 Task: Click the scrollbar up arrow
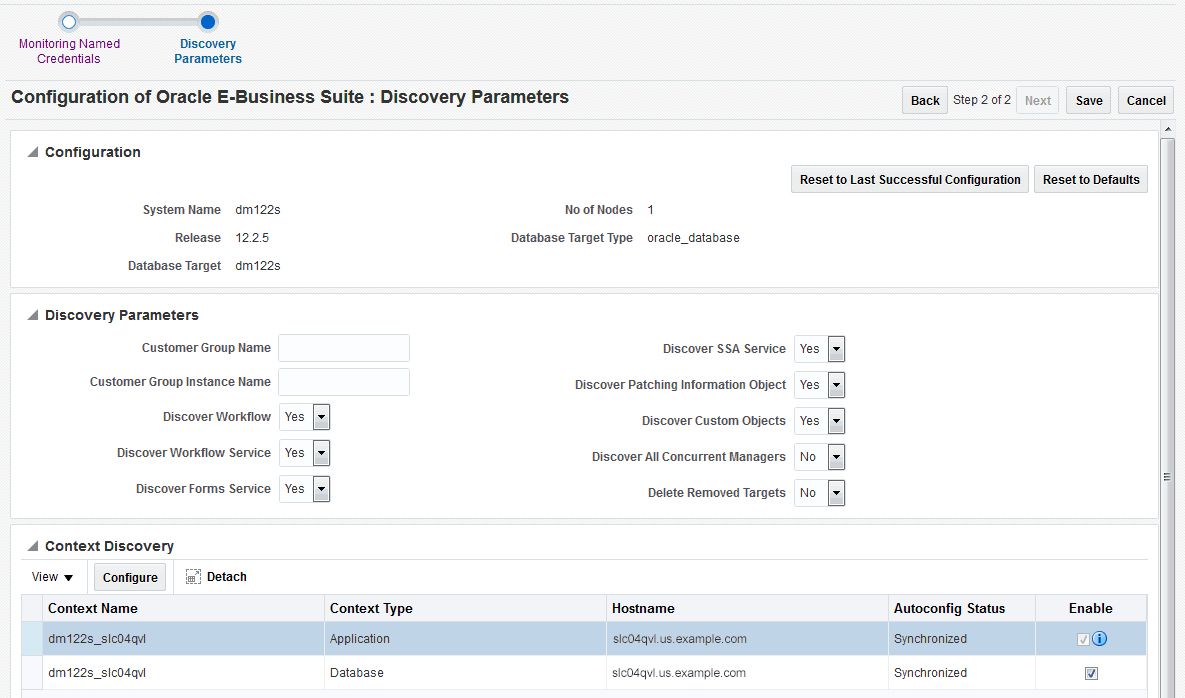pyautogui.click(x=1167, y=128)
